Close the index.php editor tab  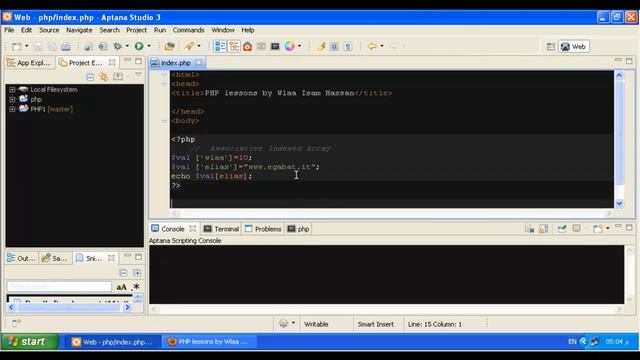[x=199, y=62]
